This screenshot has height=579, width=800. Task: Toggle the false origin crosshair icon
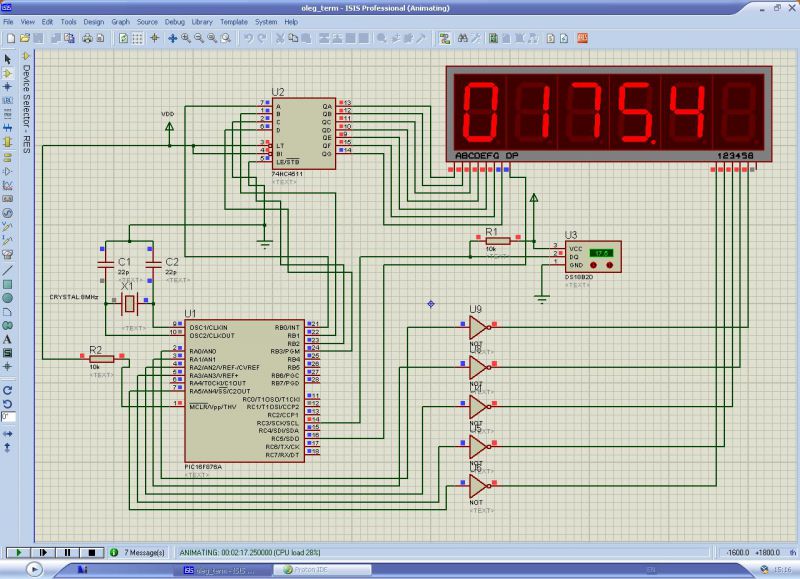coord(154,38)
